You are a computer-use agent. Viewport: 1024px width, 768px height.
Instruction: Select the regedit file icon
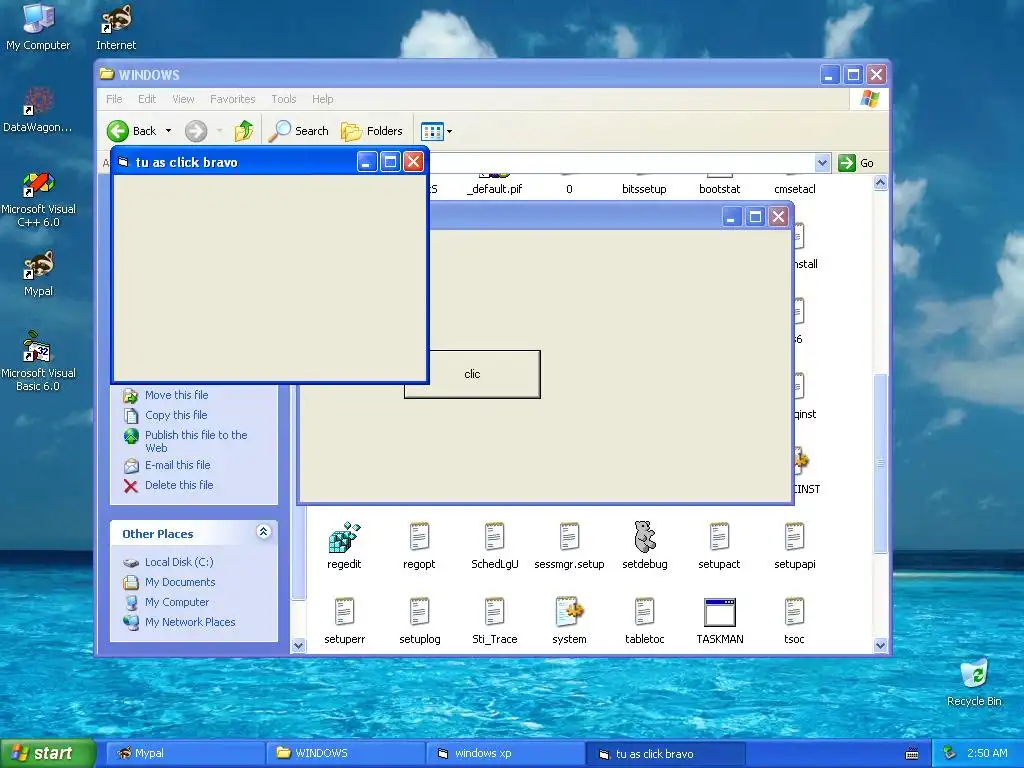344,545
